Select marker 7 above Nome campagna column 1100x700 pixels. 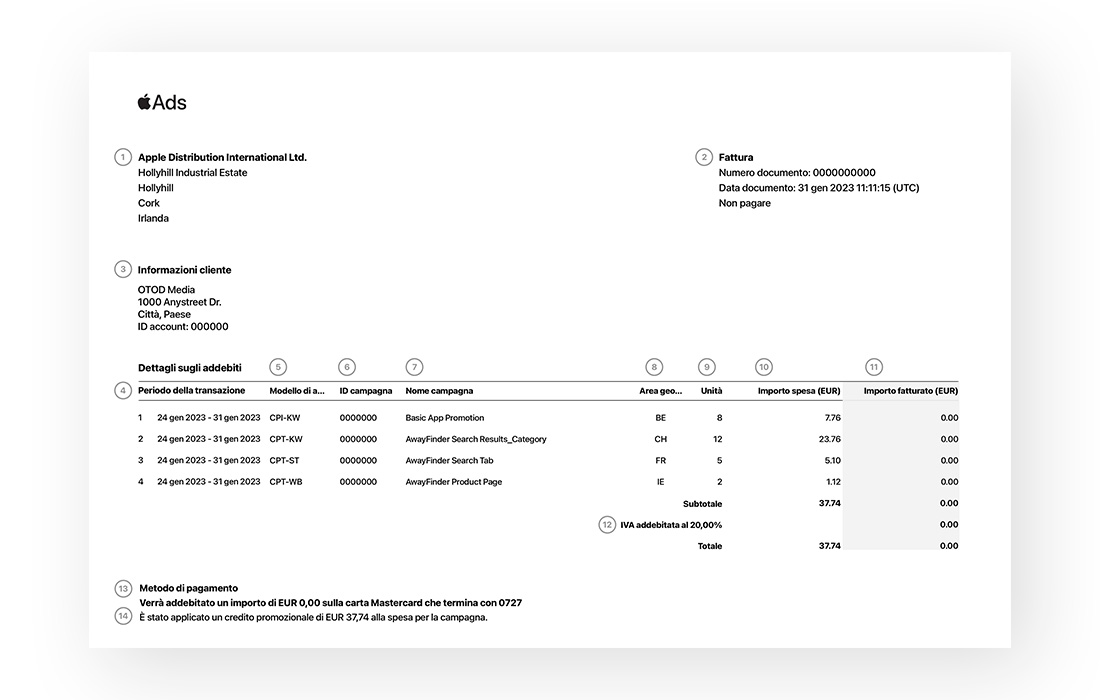pos(415,367)
